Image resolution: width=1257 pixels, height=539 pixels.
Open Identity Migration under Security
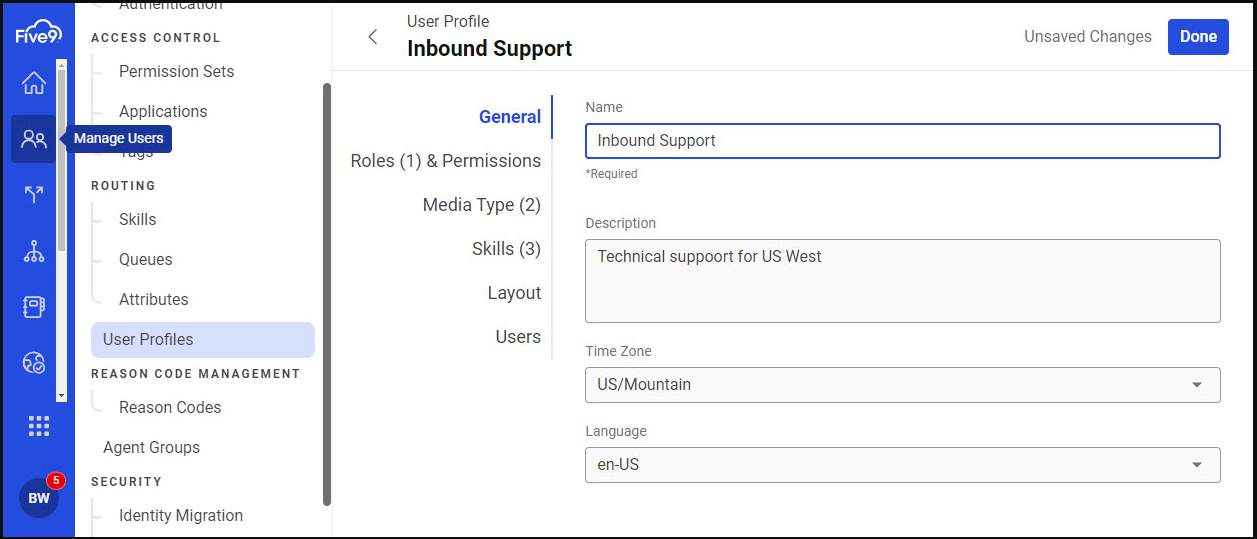click(181, 516)
